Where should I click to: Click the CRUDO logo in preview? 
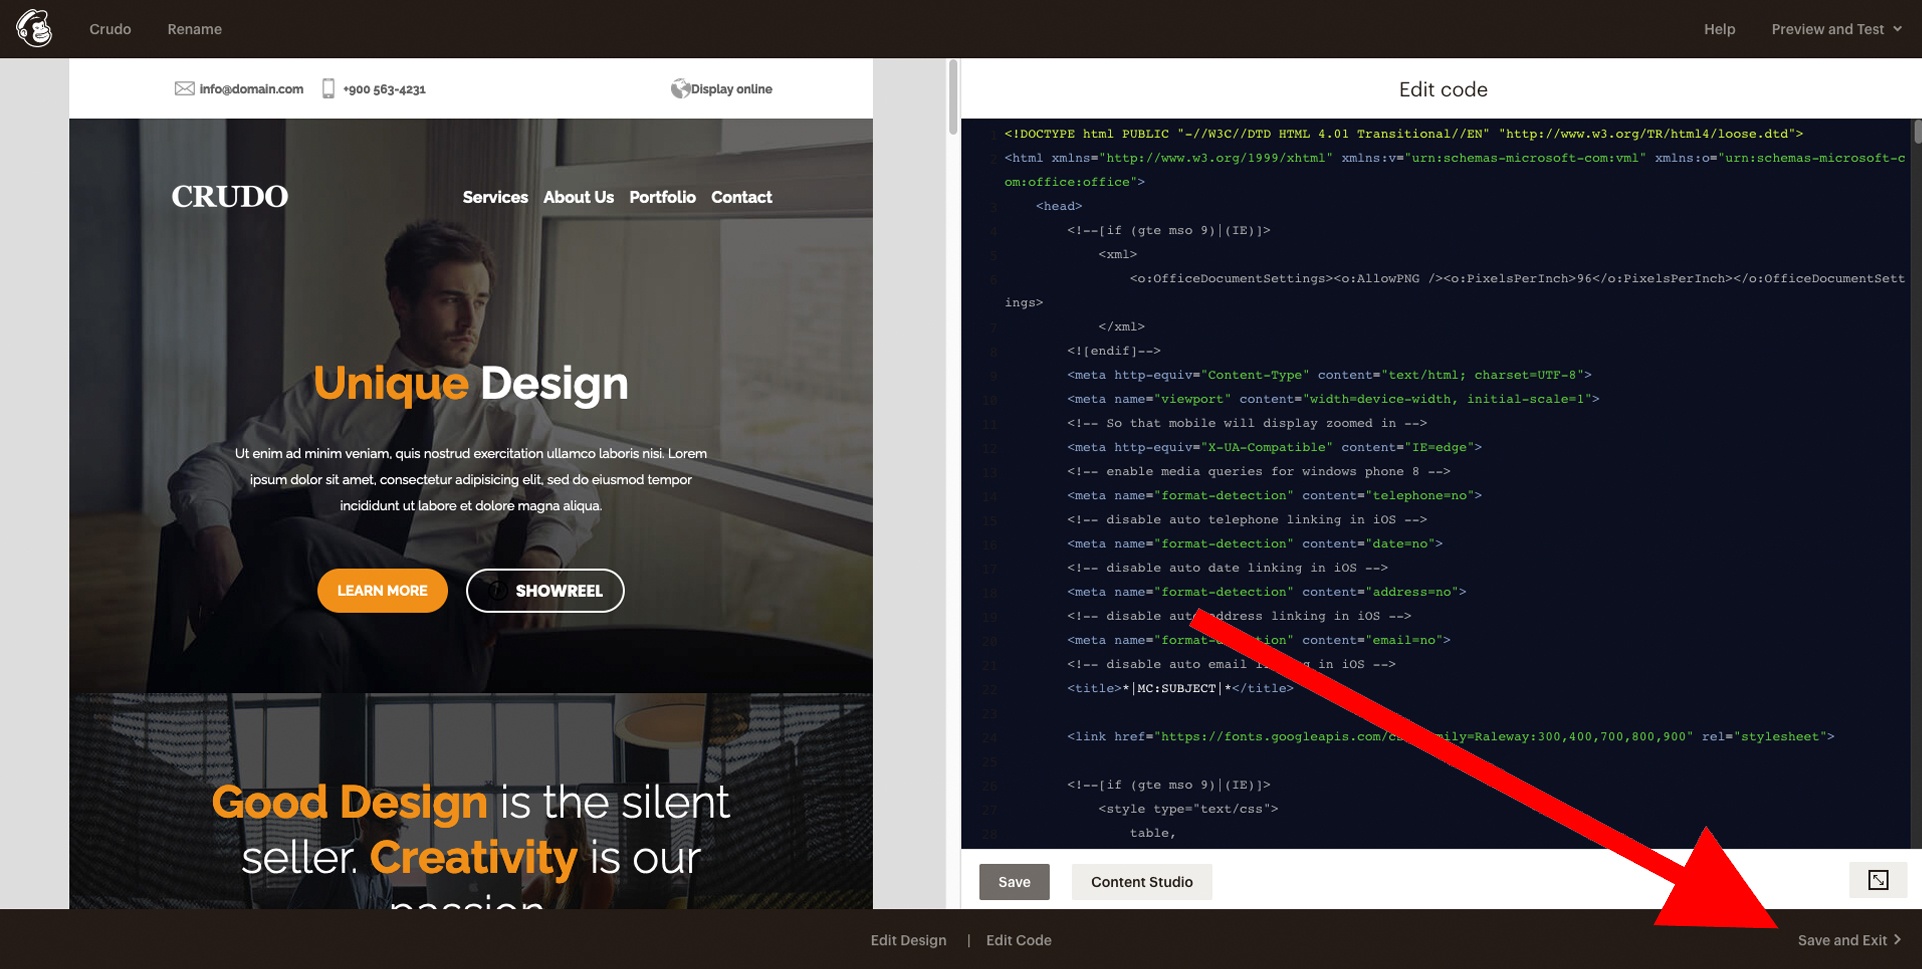pos(229,196)
